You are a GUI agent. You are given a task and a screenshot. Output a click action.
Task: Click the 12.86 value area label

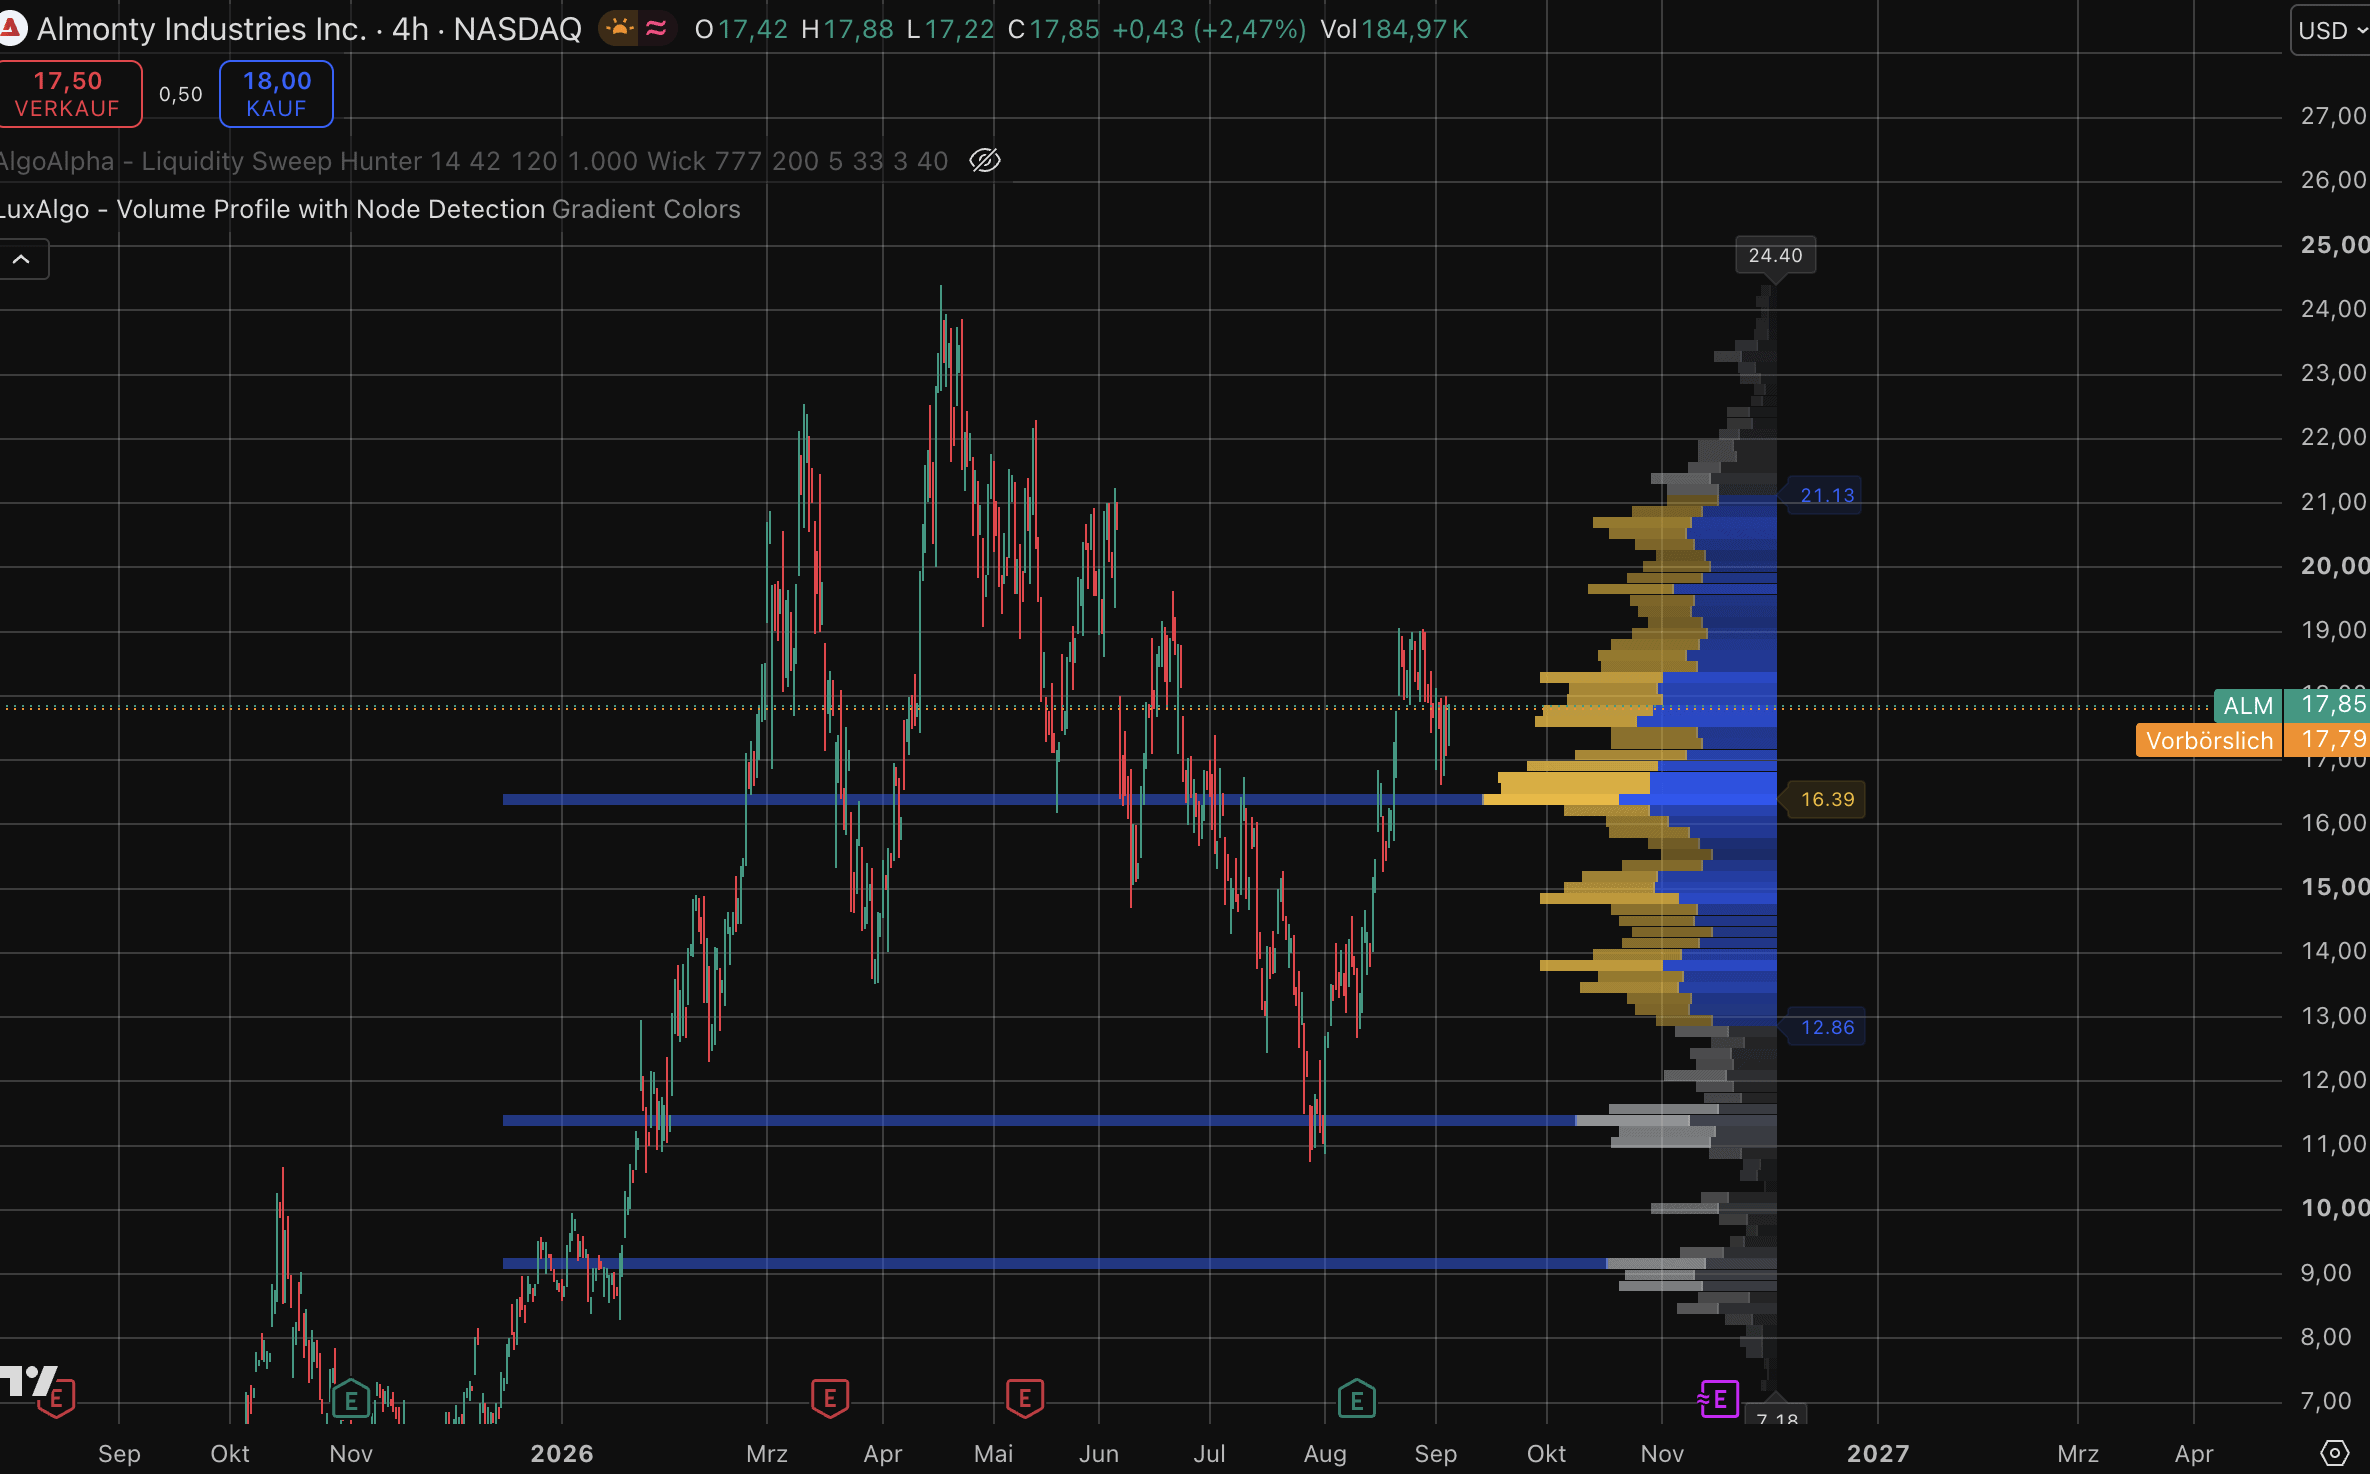click(x=1827, y=1028)
